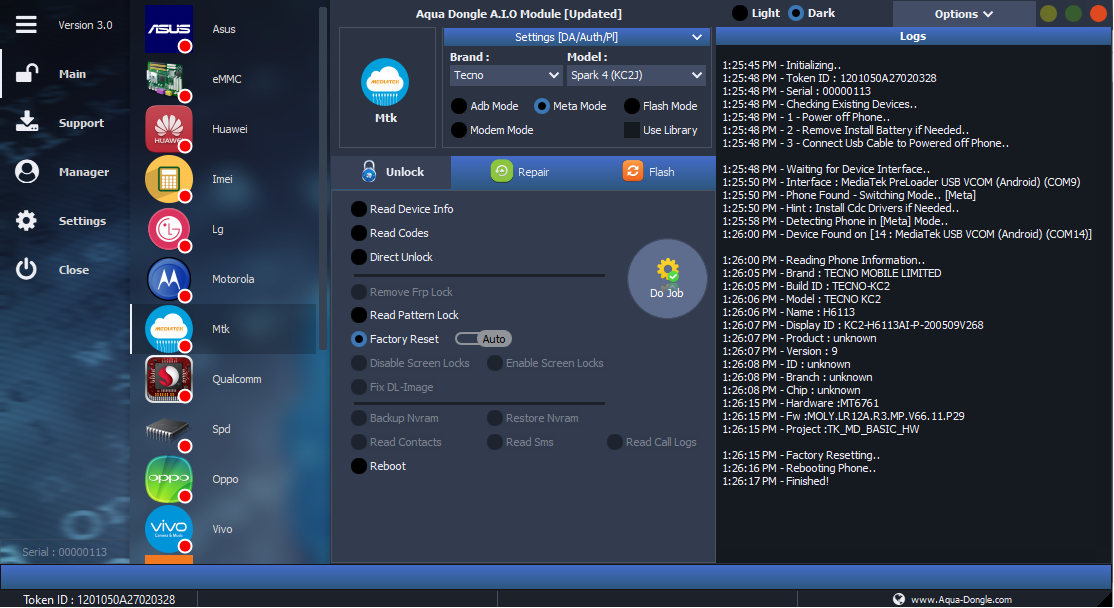Click the Do Job gear button
This screenshot has height=608, width=1114.
pyautogui.click(x=667, y=278)
